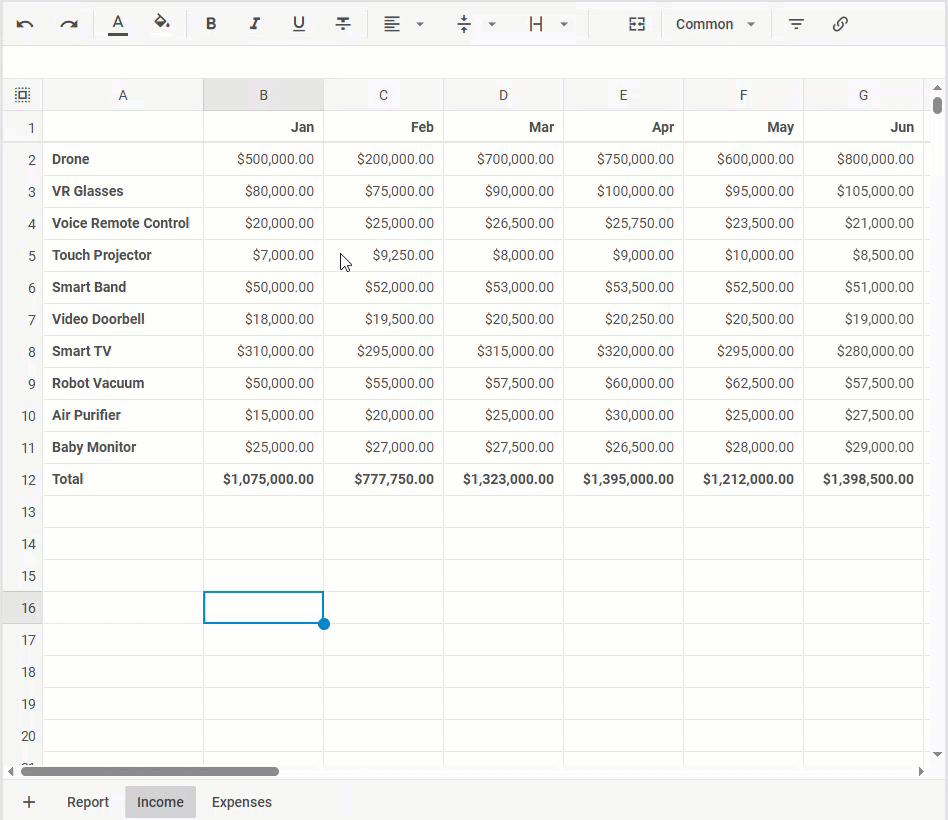Select the $777,750.00 total cell
948x820 pixels.
pyautogui.click(x=383, y=480)
